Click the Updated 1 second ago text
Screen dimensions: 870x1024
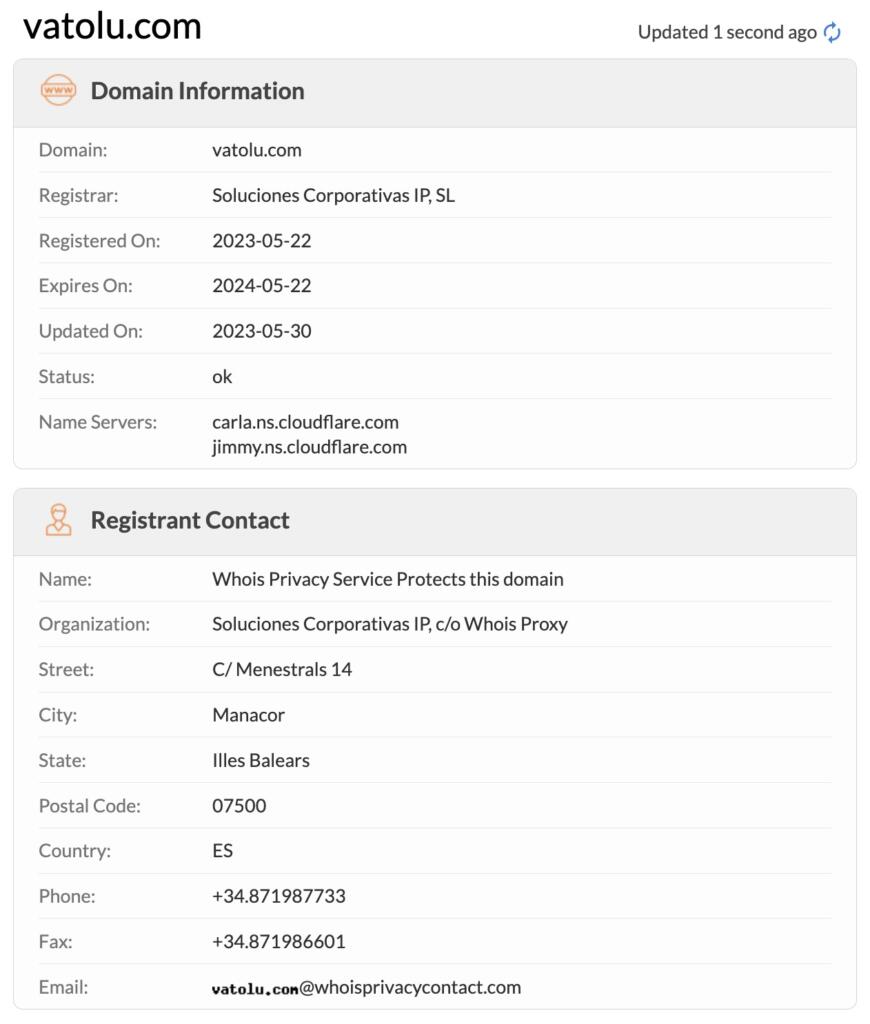click(x=727, y=32)
